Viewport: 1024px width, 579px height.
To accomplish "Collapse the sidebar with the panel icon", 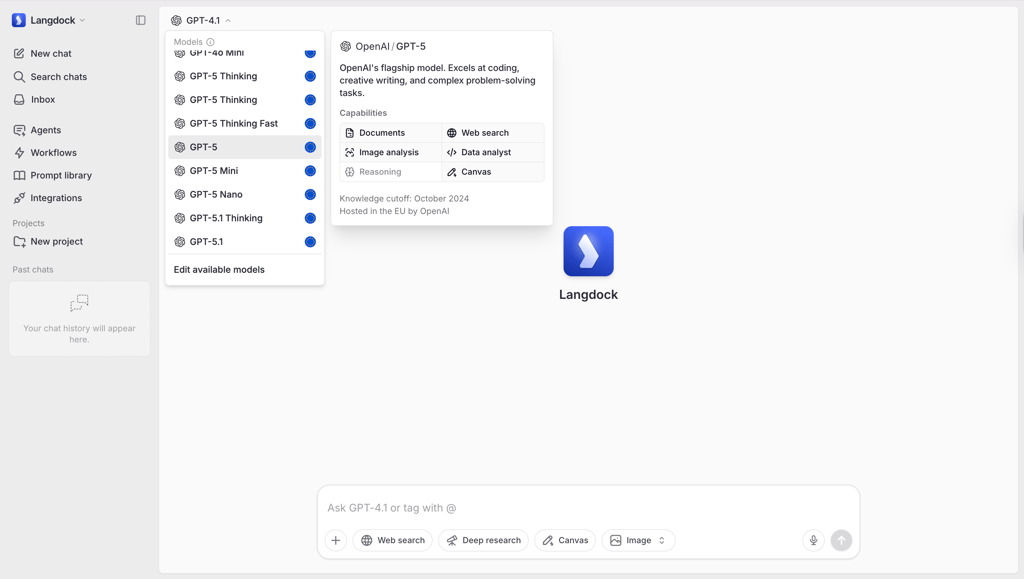I will (x=140, y=20).
